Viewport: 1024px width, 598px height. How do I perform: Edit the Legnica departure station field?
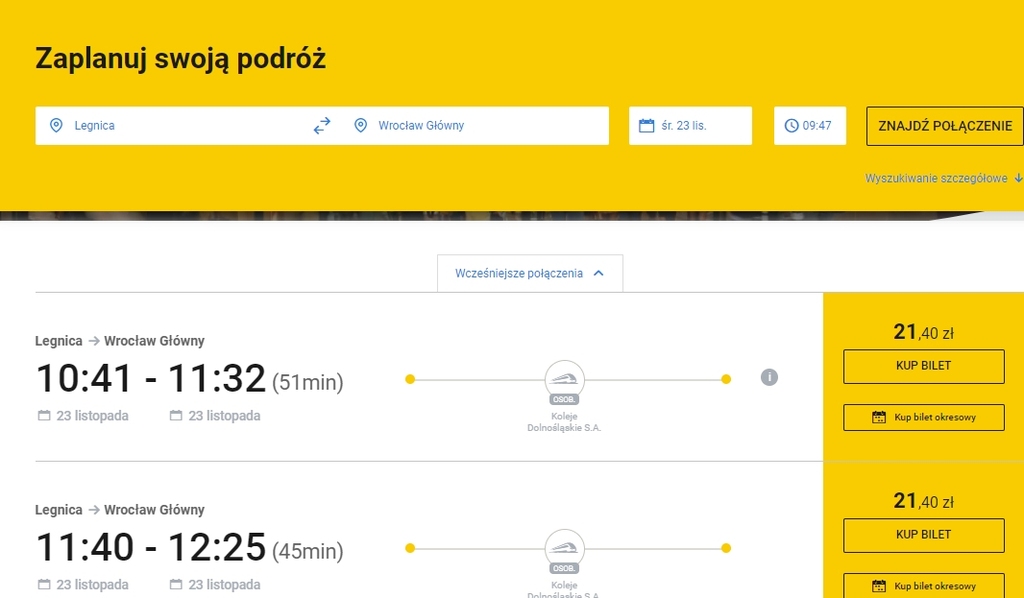coord(171,125)
